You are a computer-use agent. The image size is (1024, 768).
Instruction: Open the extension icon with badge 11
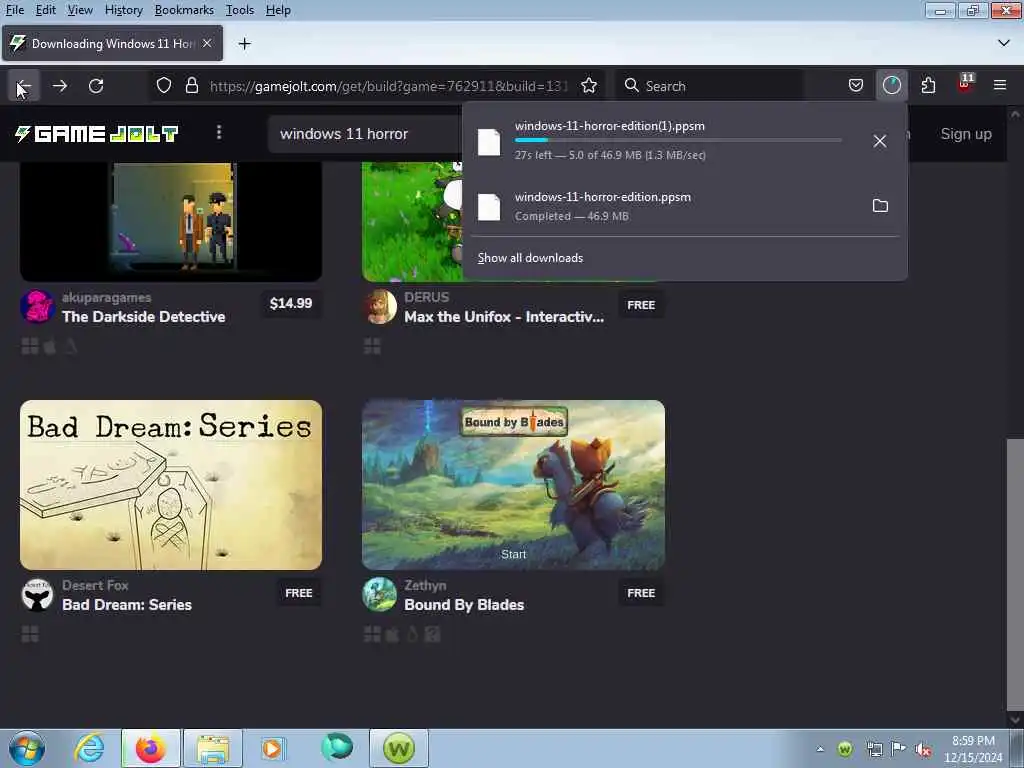[x=965, y=84]
